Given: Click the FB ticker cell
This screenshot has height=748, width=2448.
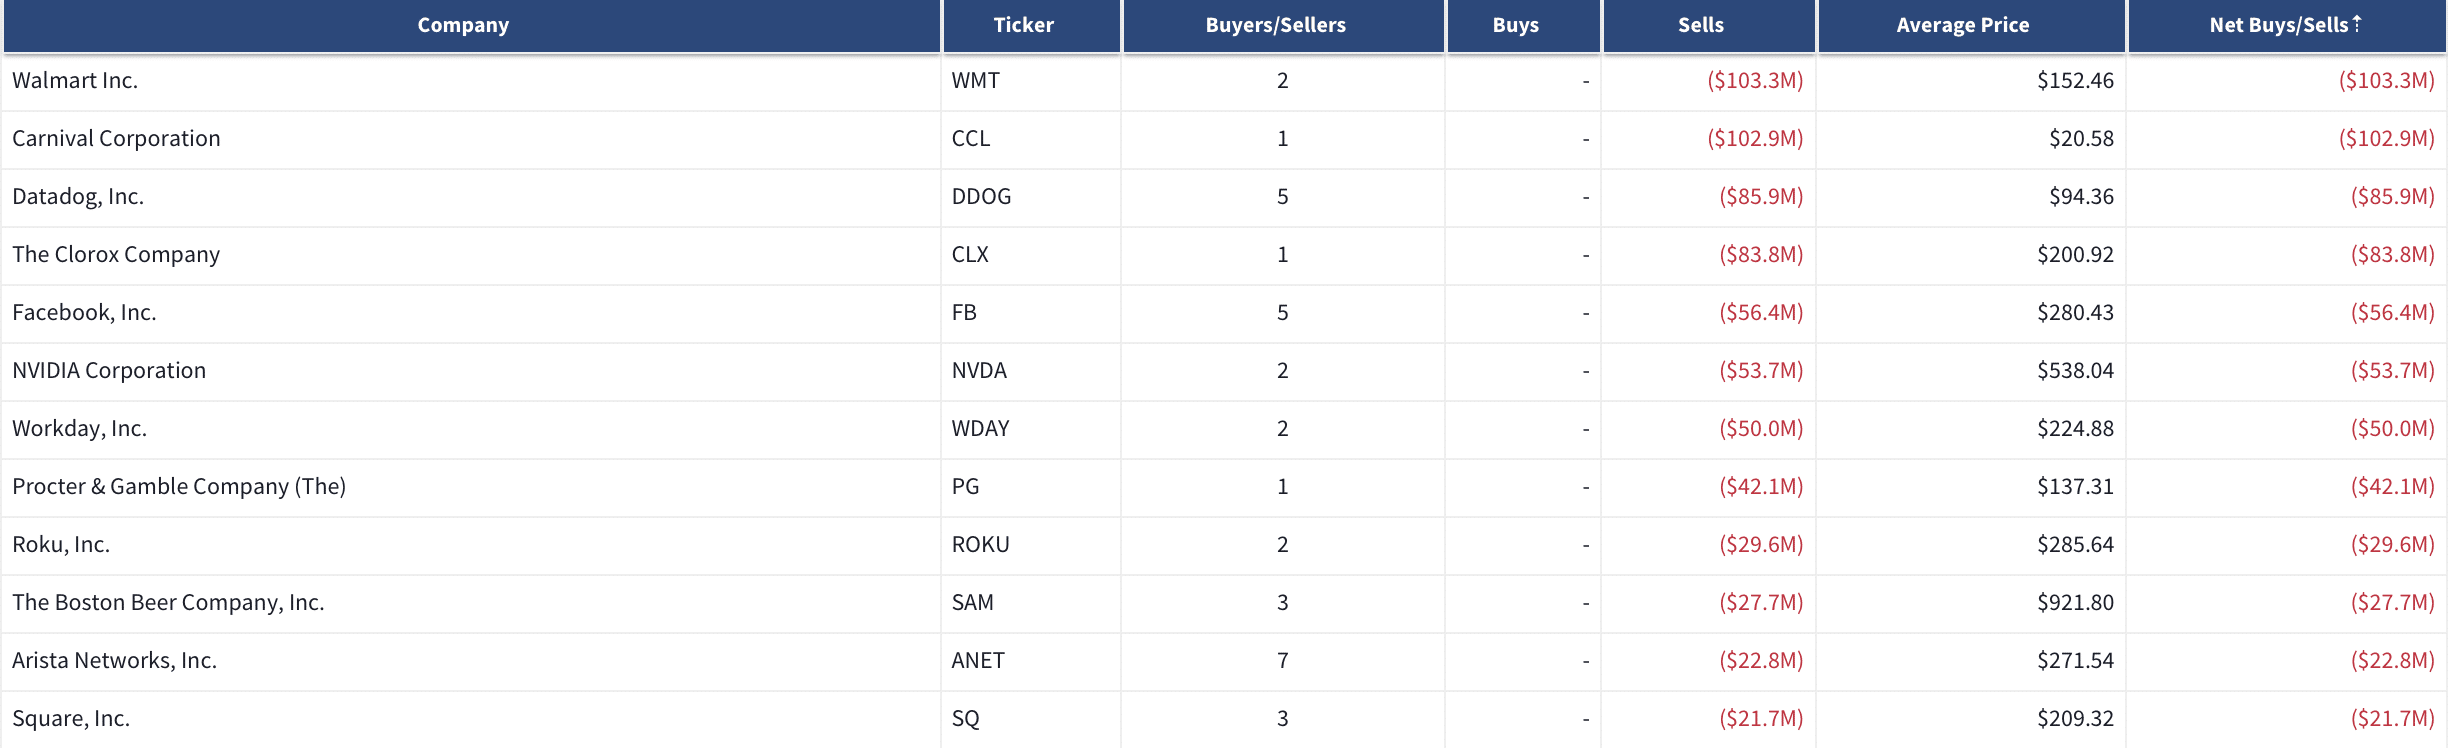Looking at the screenshot, I should (1031, 312).
